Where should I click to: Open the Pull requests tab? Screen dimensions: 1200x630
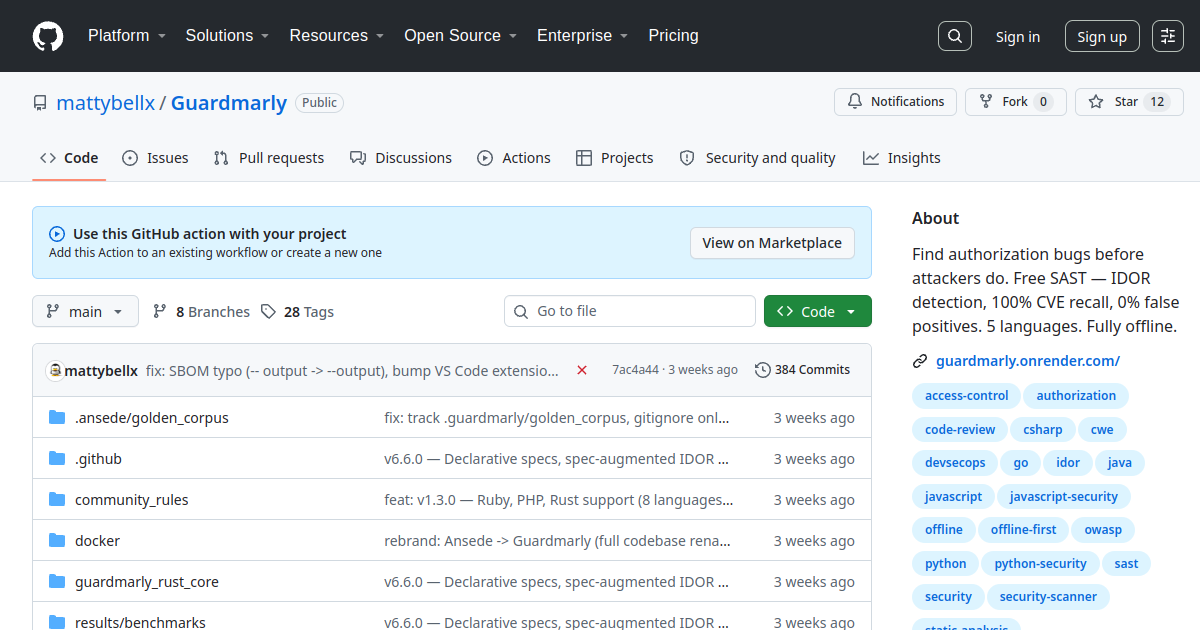click(x=269, y=158)
